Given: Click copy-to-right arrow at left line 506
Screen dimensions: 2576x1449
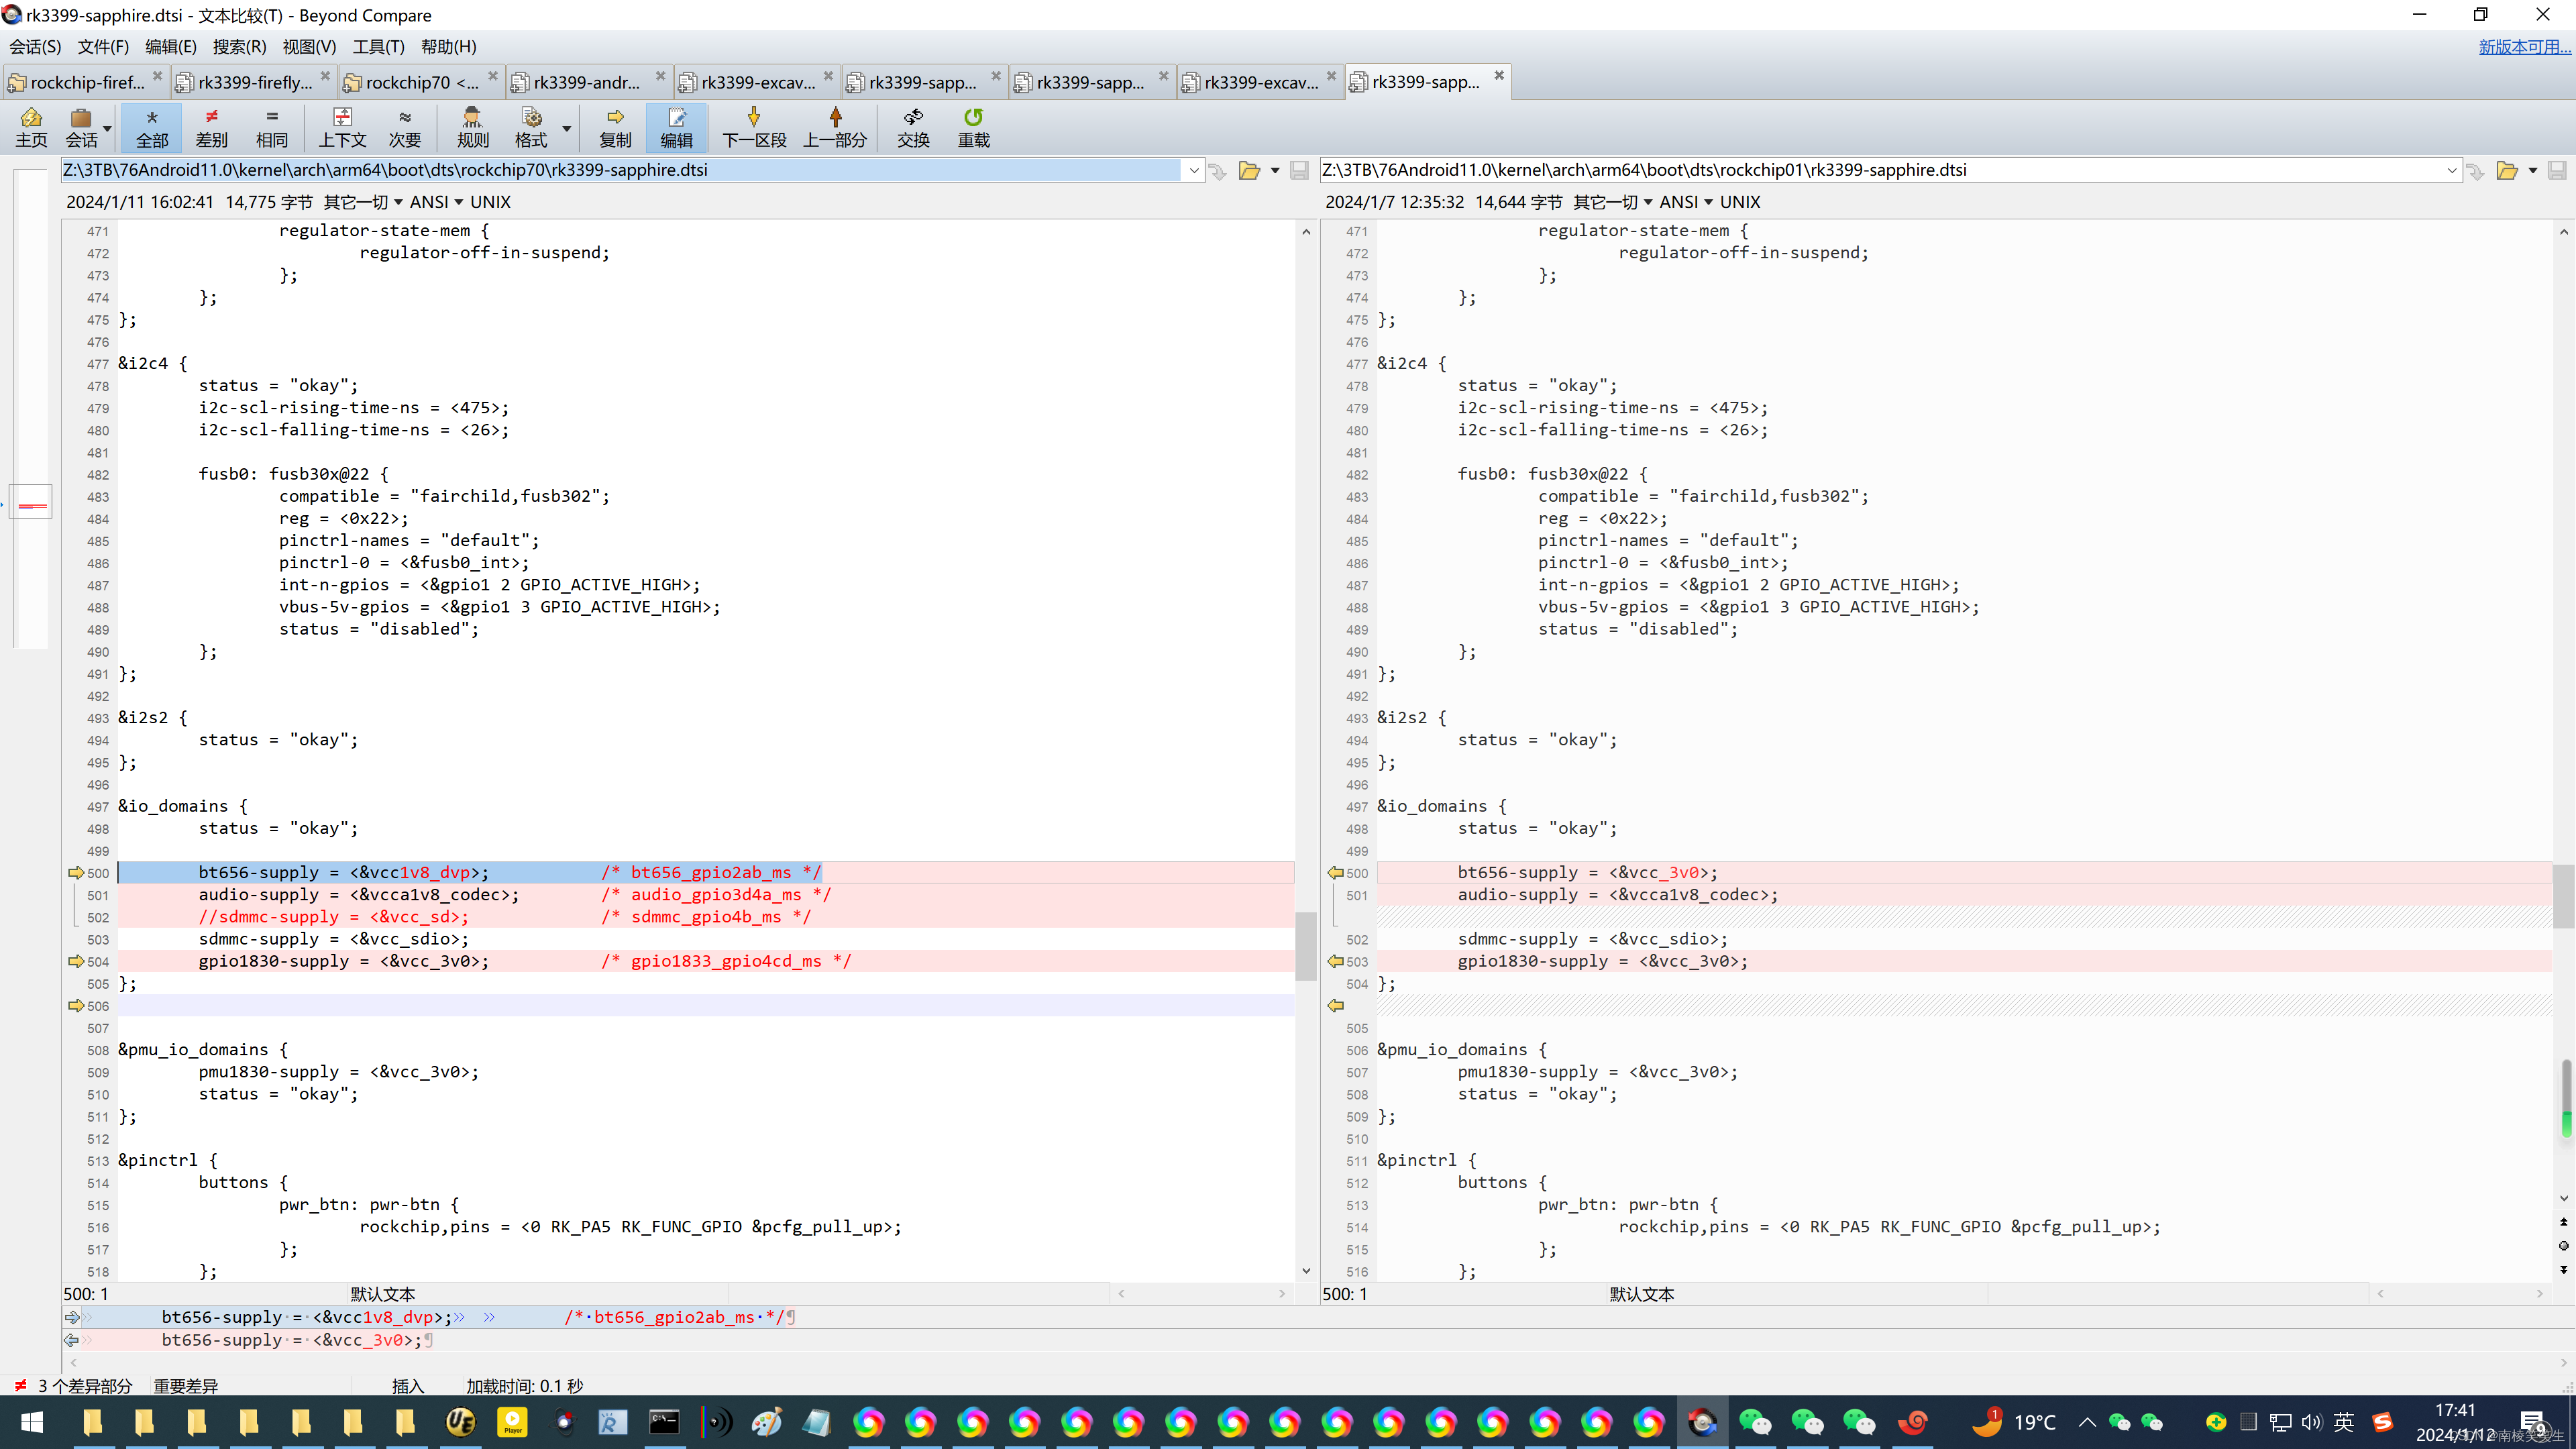Looking at the screenshot, I should [75, 1006].
